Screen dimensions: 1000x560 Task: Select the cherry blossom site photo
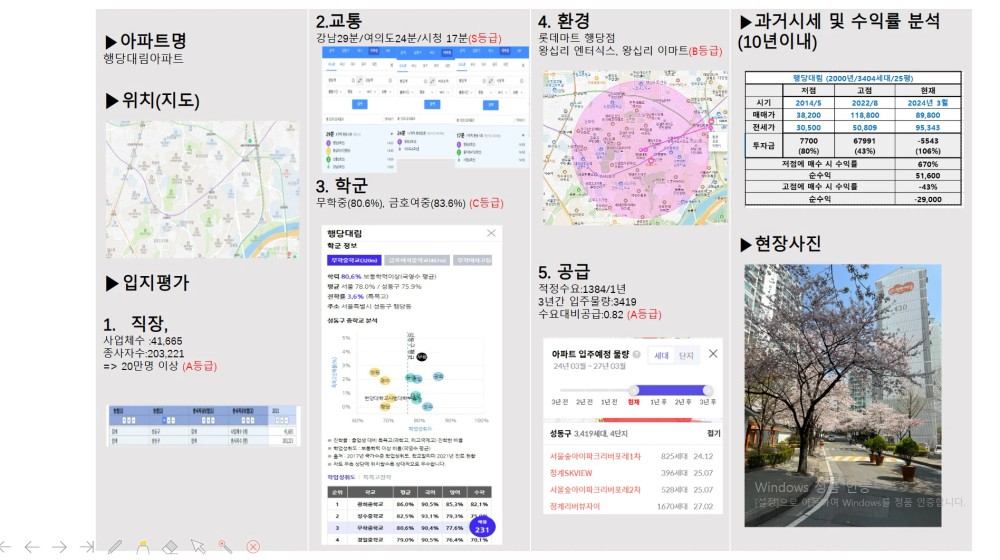coord(842,395)
